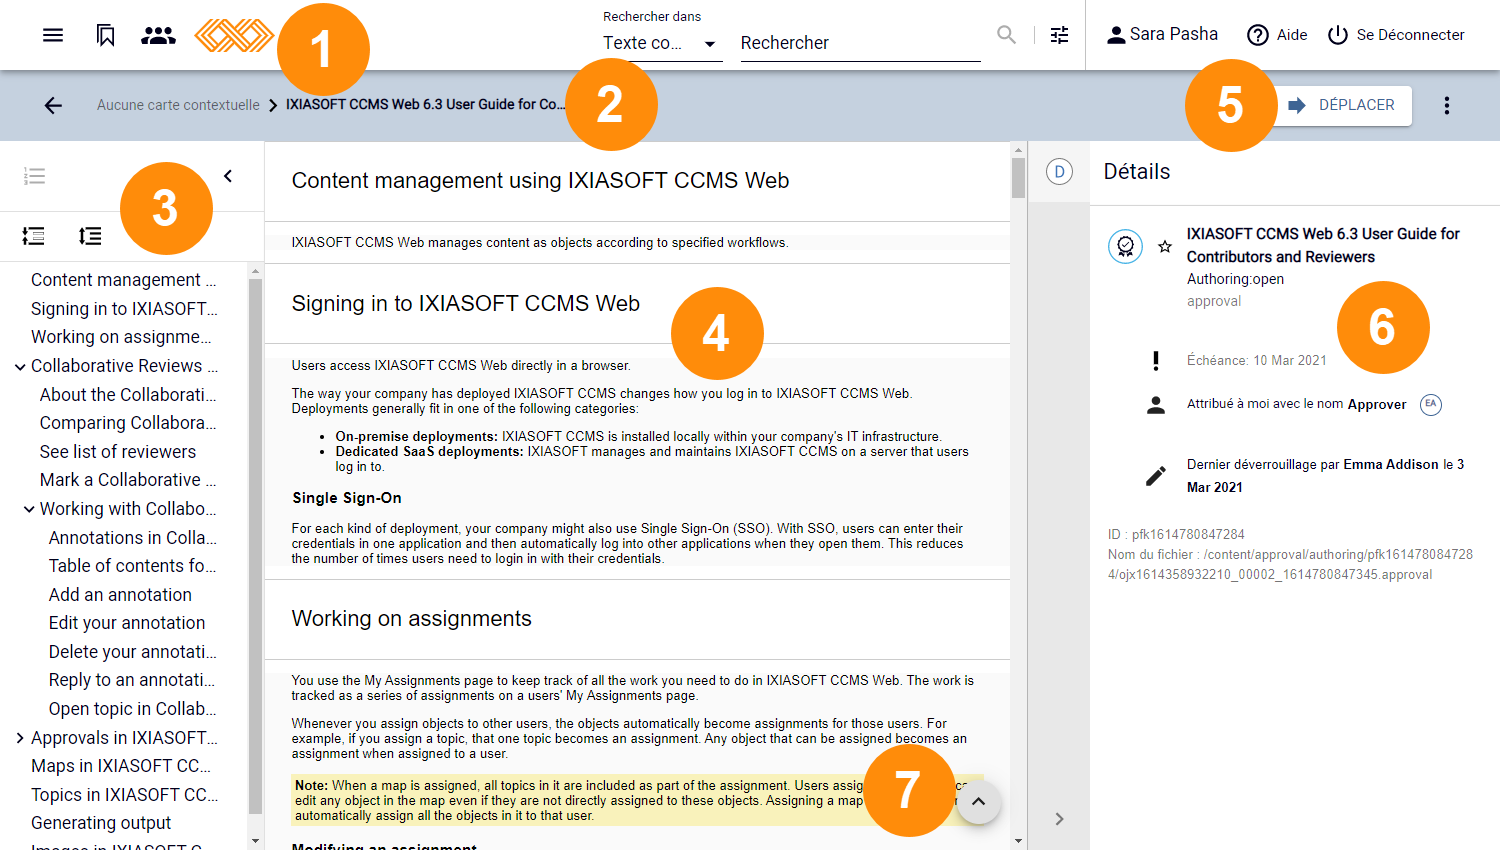Click Se Déconnecter to log out
Image resolution: width=1500 pixels, height=850 pixels.
[x=1396, y=35]
